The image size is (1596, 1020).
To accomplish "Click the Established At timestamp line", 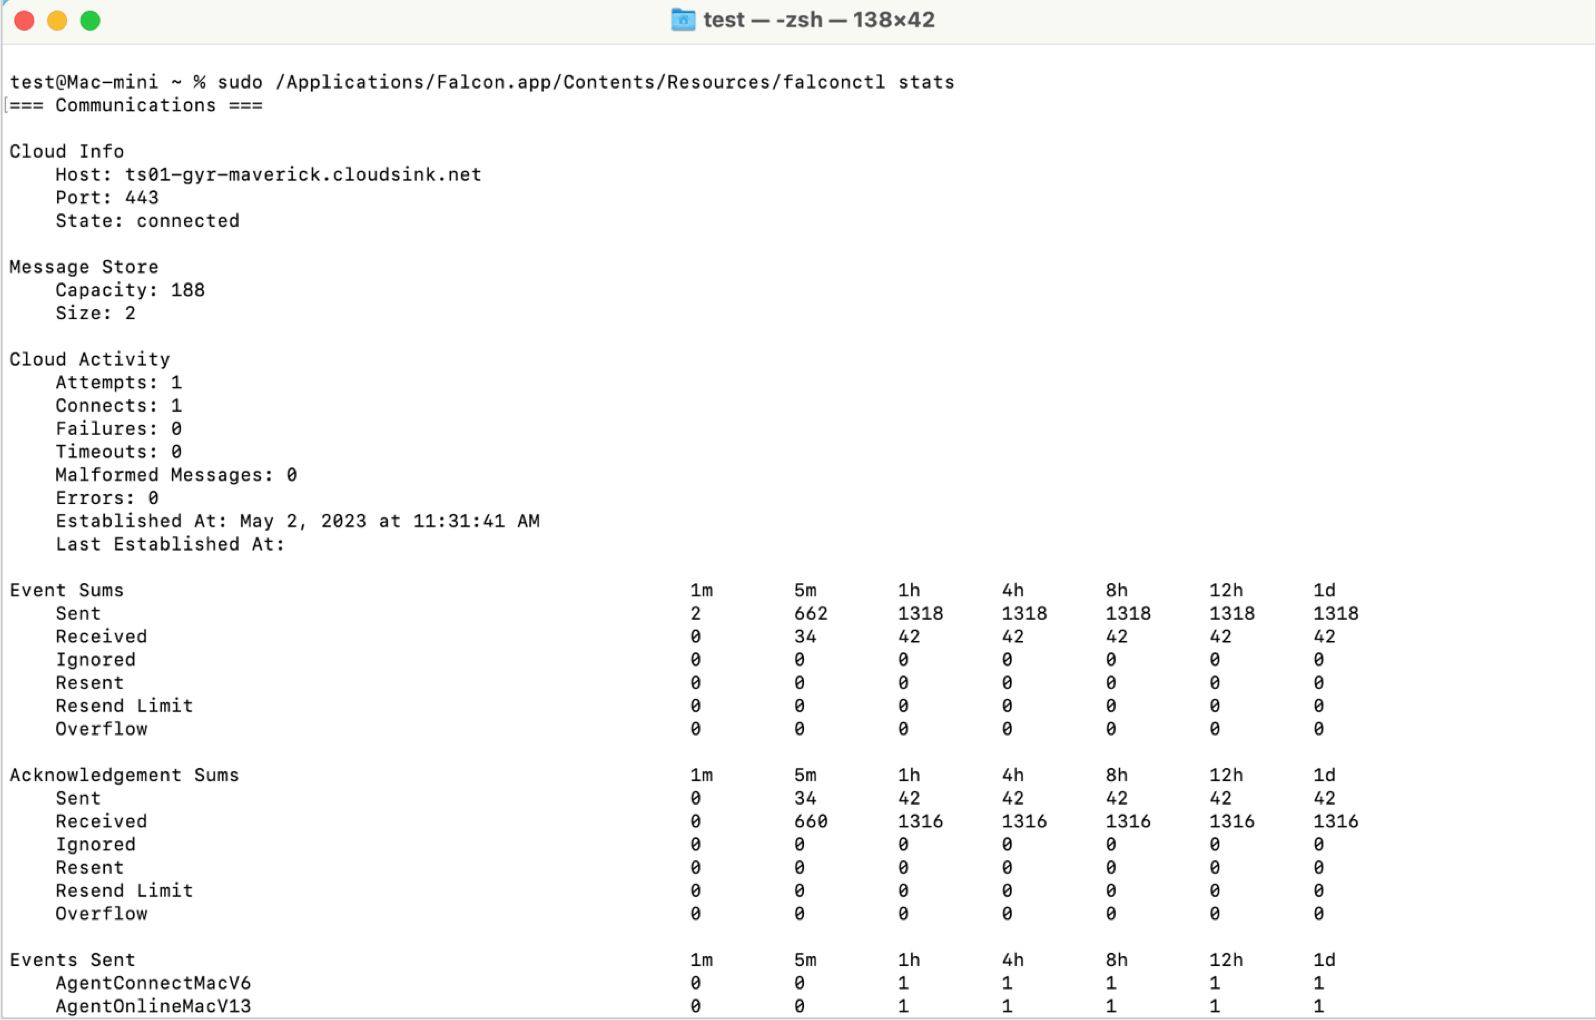I will [298, 521].
